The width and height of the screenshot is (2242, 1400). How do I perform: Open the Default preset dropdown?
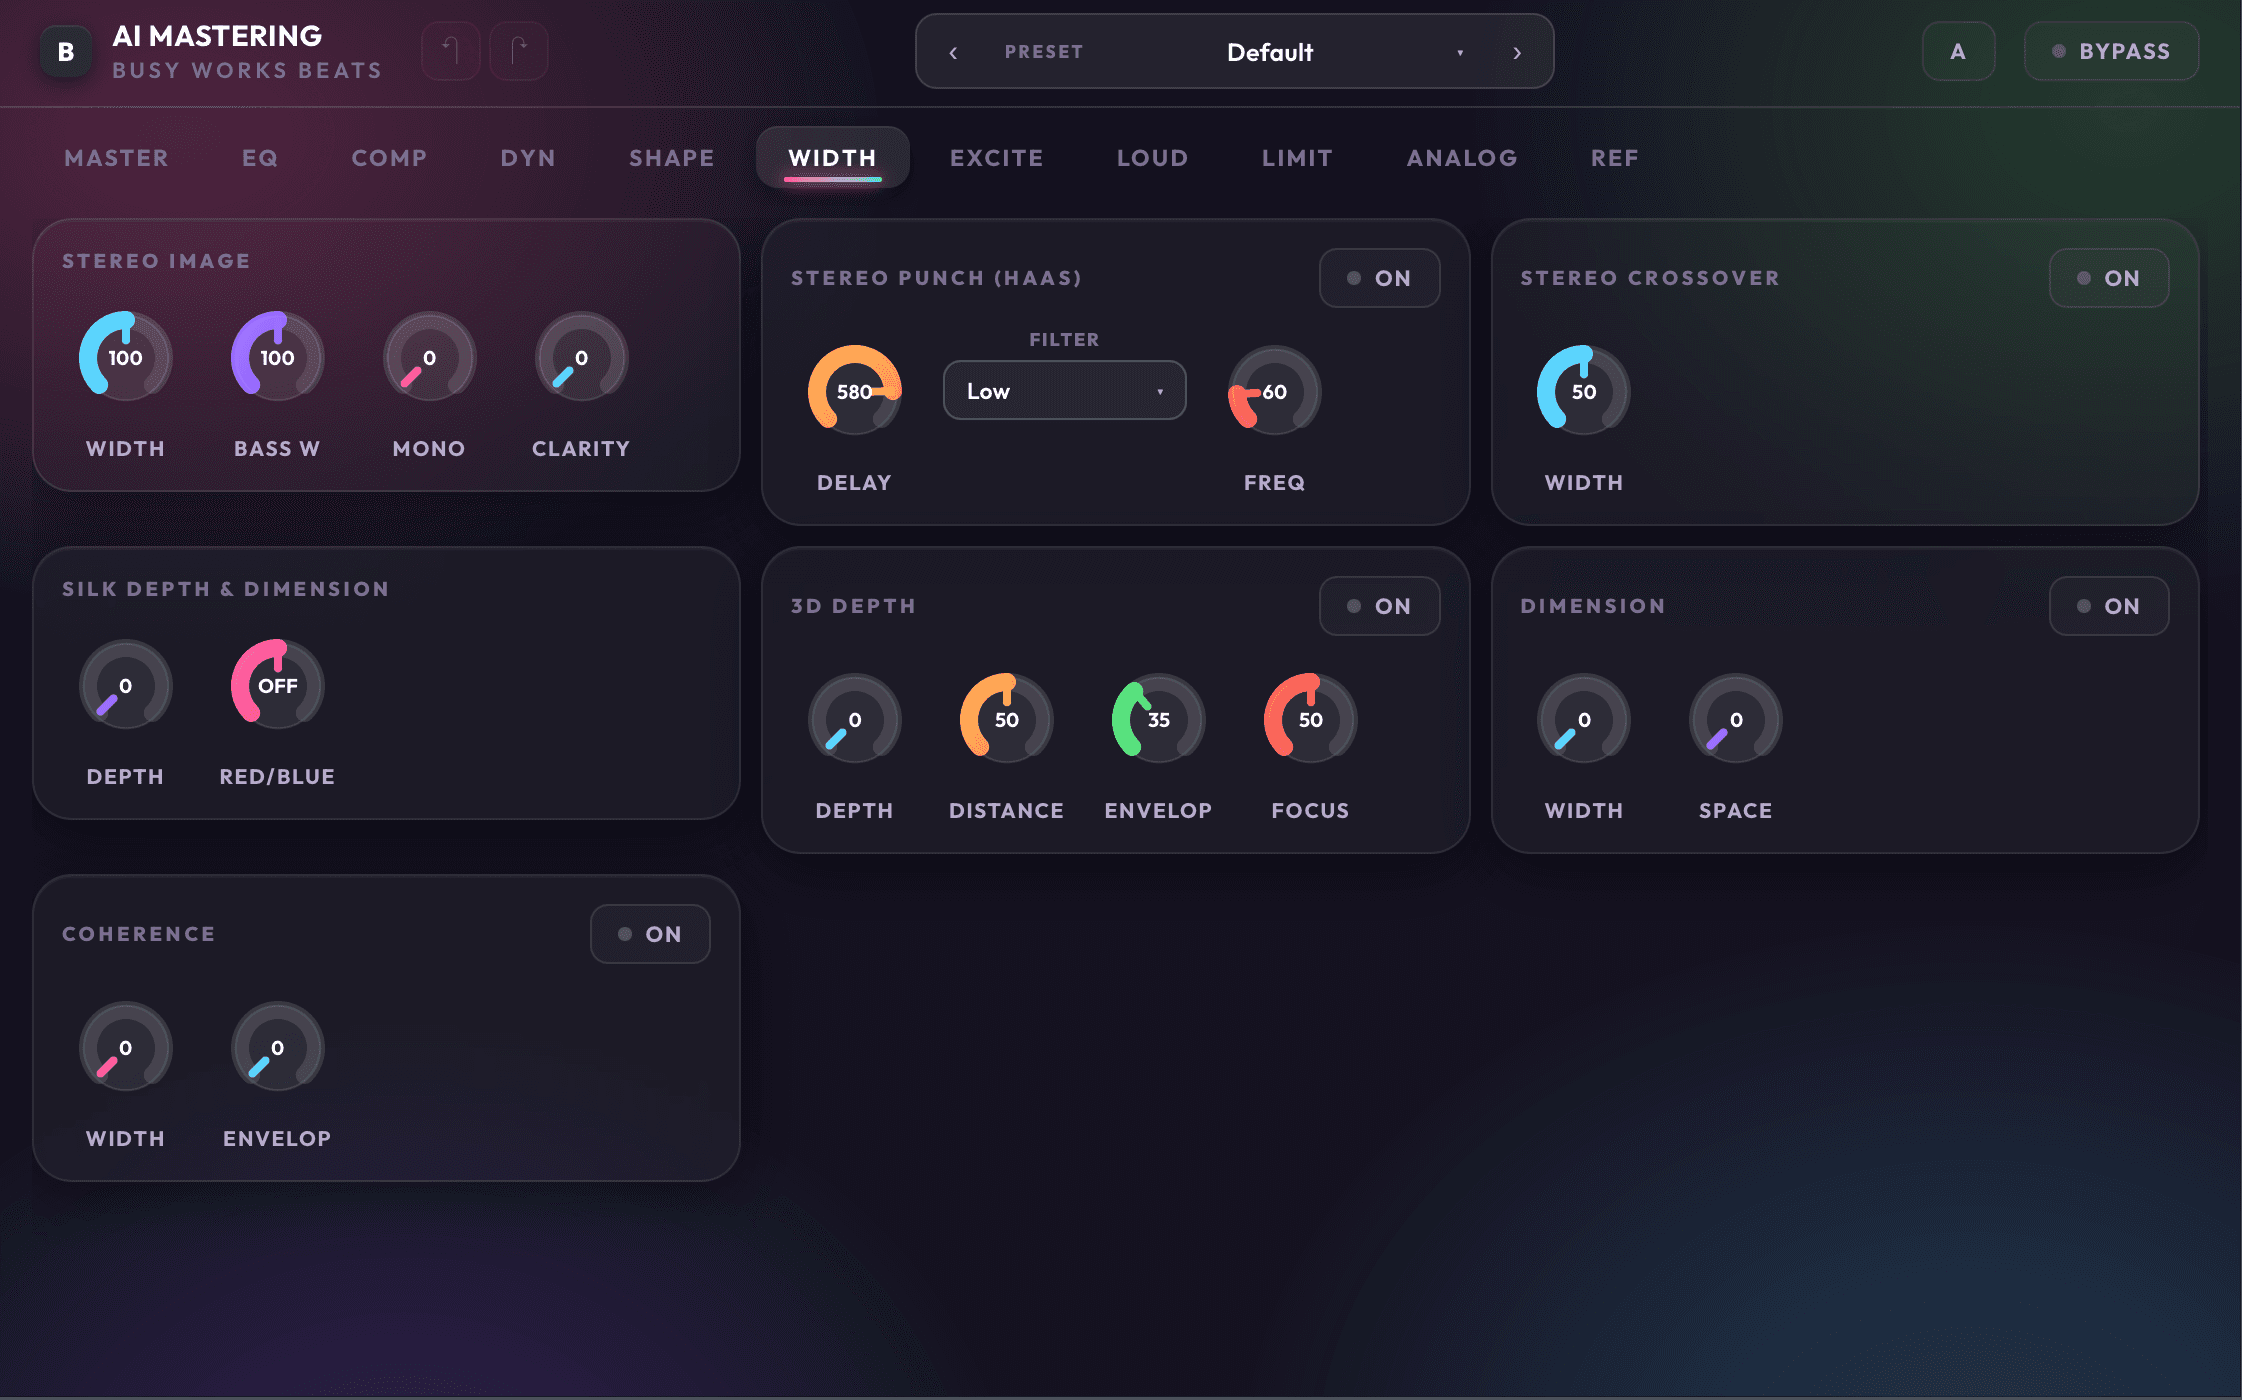point(1344,52)
